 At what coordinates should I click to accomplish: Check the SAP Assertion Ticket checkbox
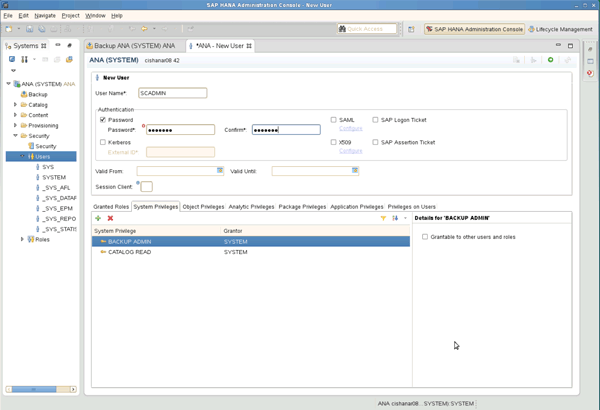click(375, 142)
